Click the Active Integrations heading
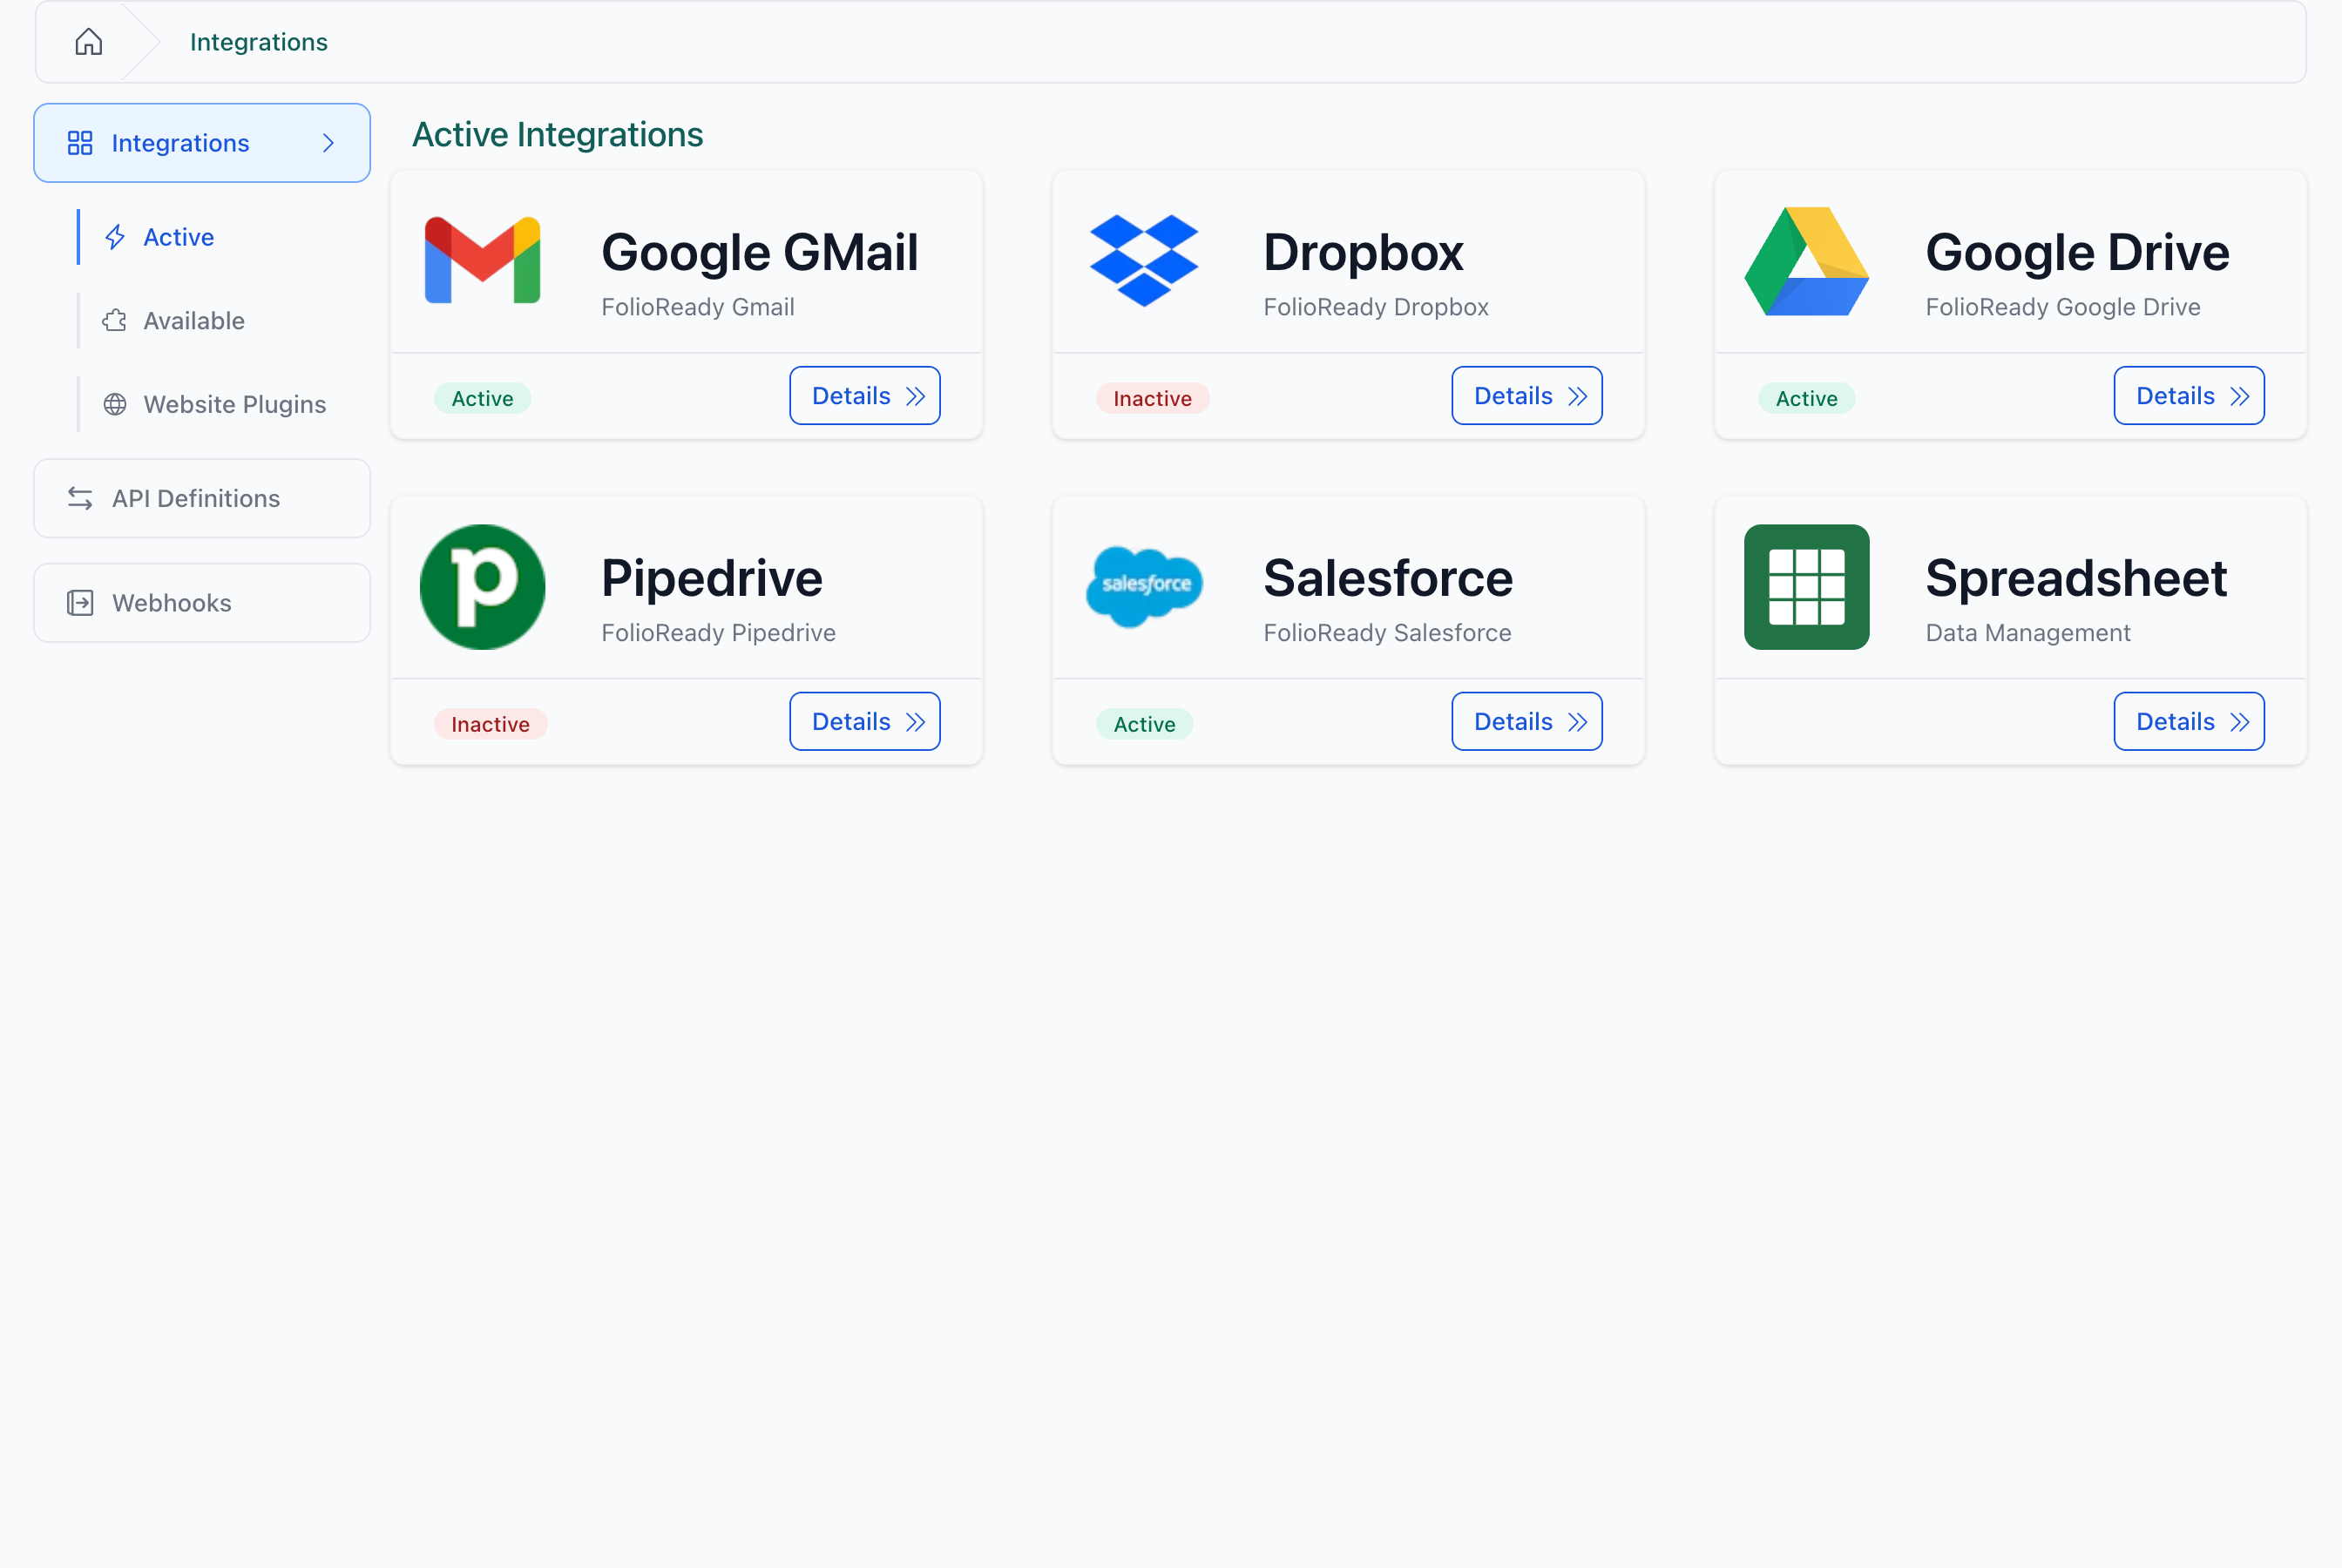 click(557, 134)
